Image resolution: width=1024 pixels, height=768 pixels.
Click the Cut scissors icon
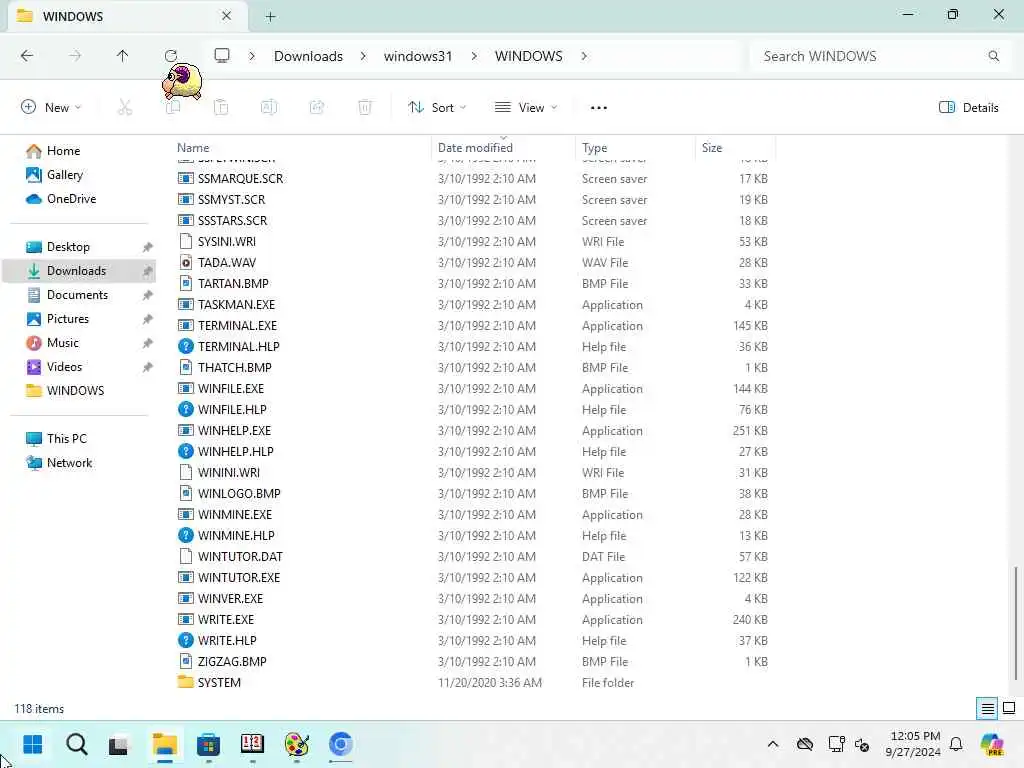point(125,108)
